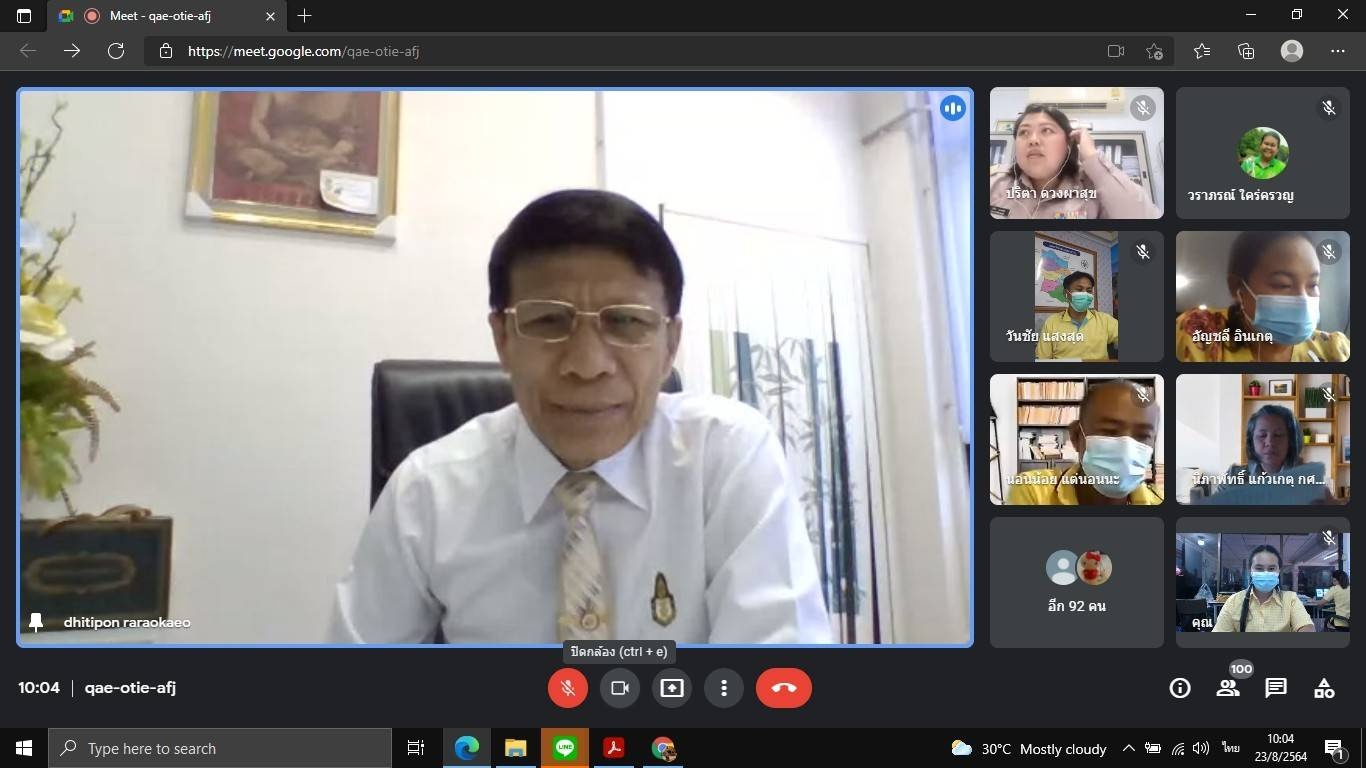Image resolution: width=1366 pixels, height=768 pixels.
Task: Click the present screen button
Action: point(671,688)
